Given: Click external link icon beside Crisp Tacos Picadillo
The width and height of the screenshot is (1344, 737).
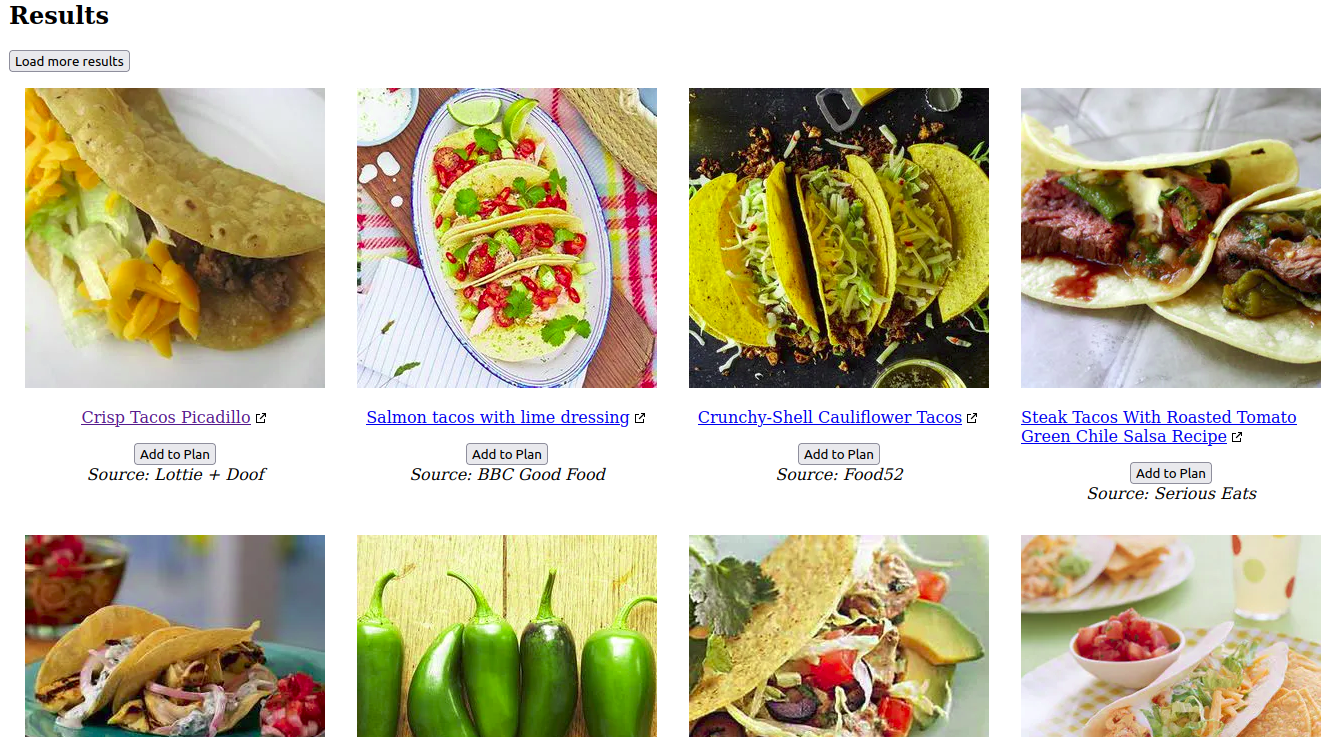Looking at the screenshot, I should [261, 418].
